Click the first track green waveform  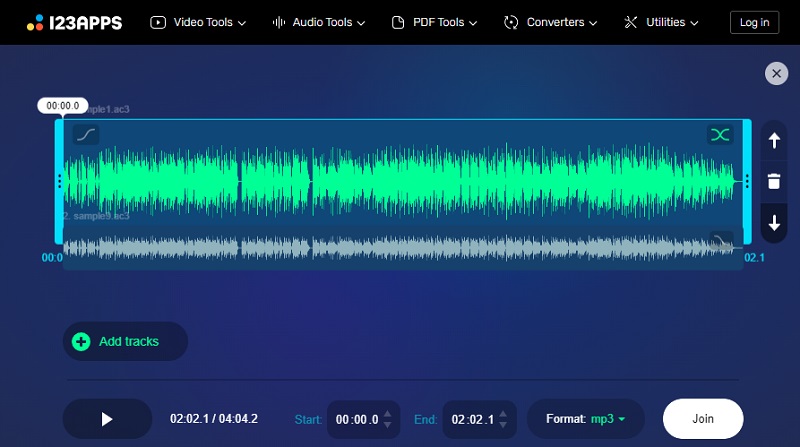(402, 181)
